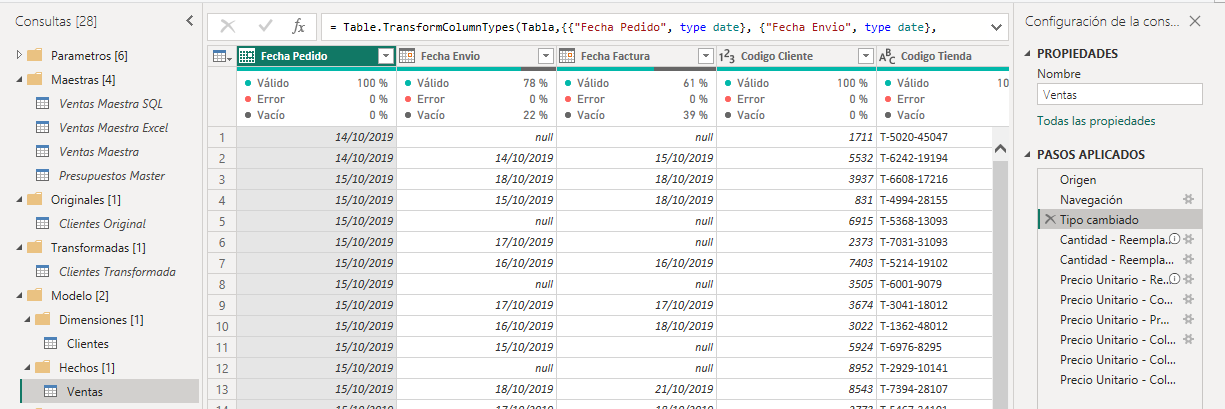
Task: Open the Todas las propiedades link
Action: (1096, 121)
